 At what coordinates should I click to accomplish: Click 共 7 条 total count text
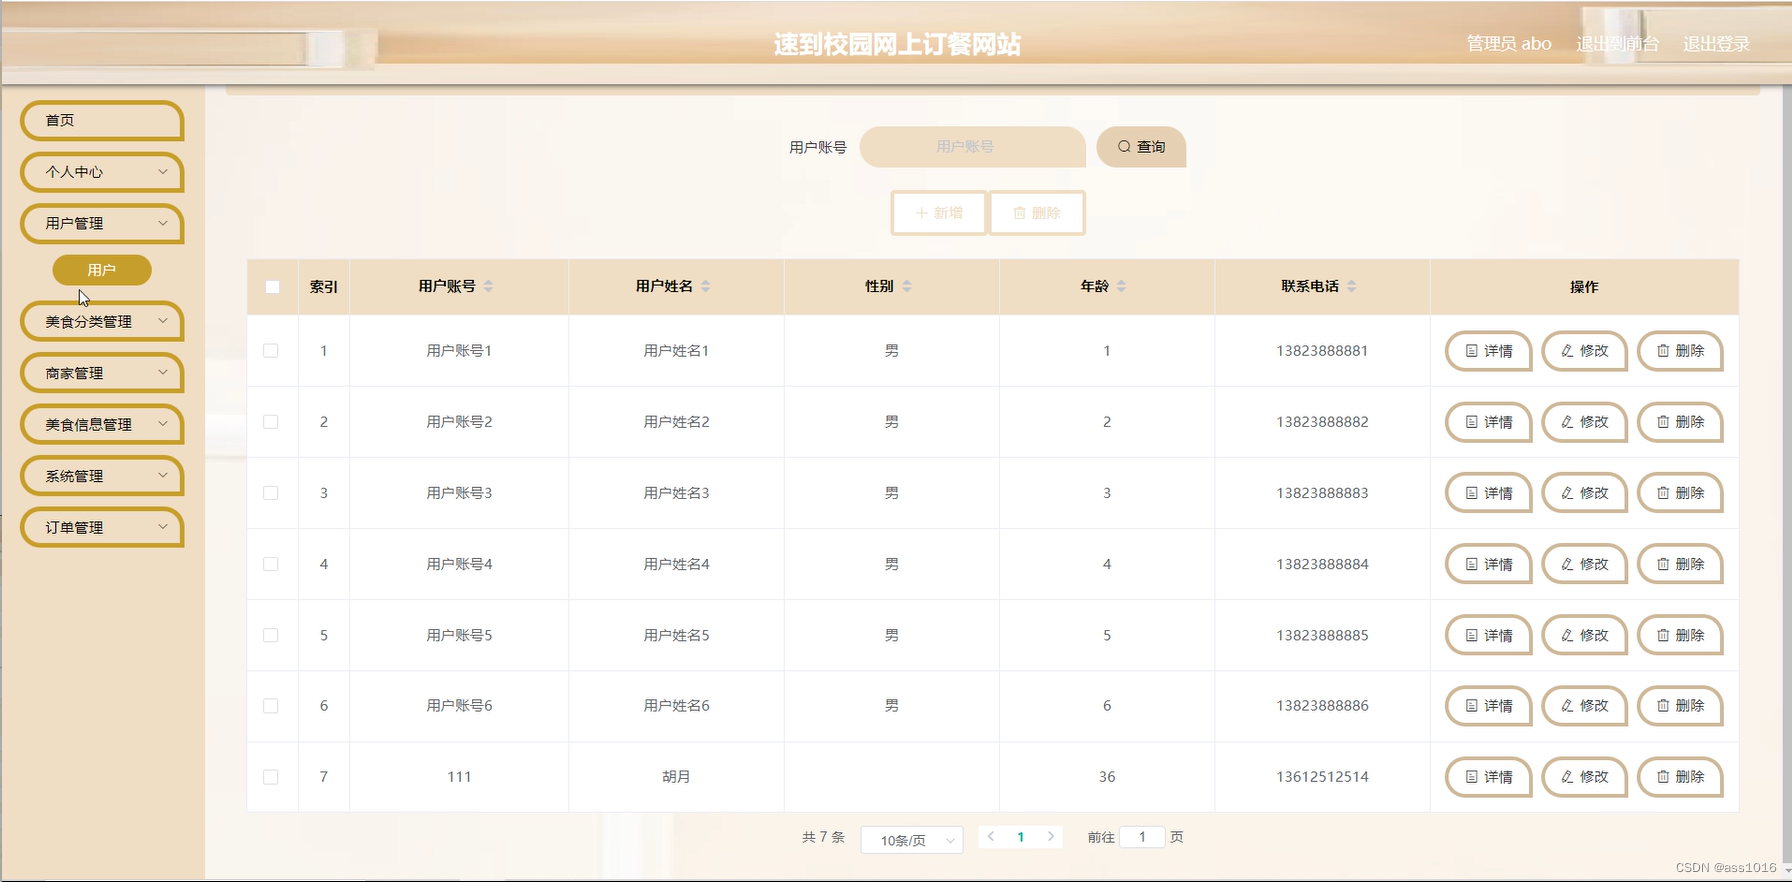(823, 837)
